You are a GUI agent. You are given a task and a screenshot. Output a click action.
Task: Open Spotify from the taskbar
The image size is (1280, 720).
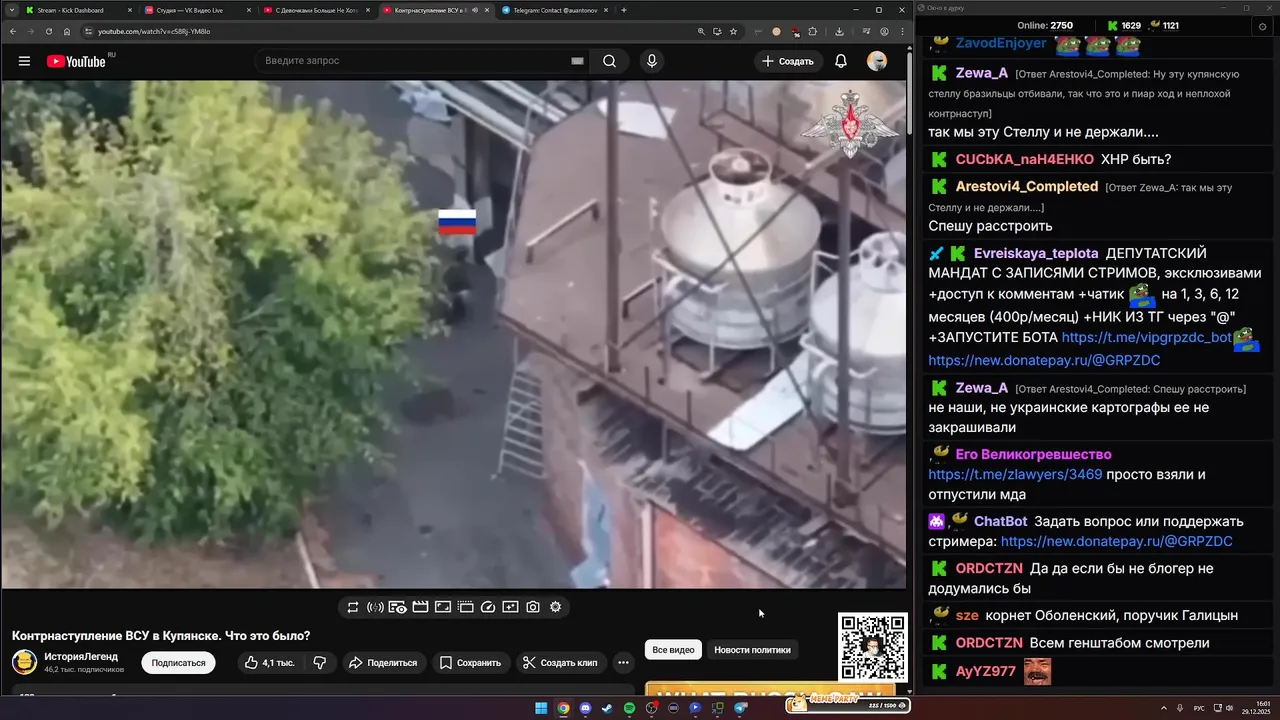[x=629, y=708]
